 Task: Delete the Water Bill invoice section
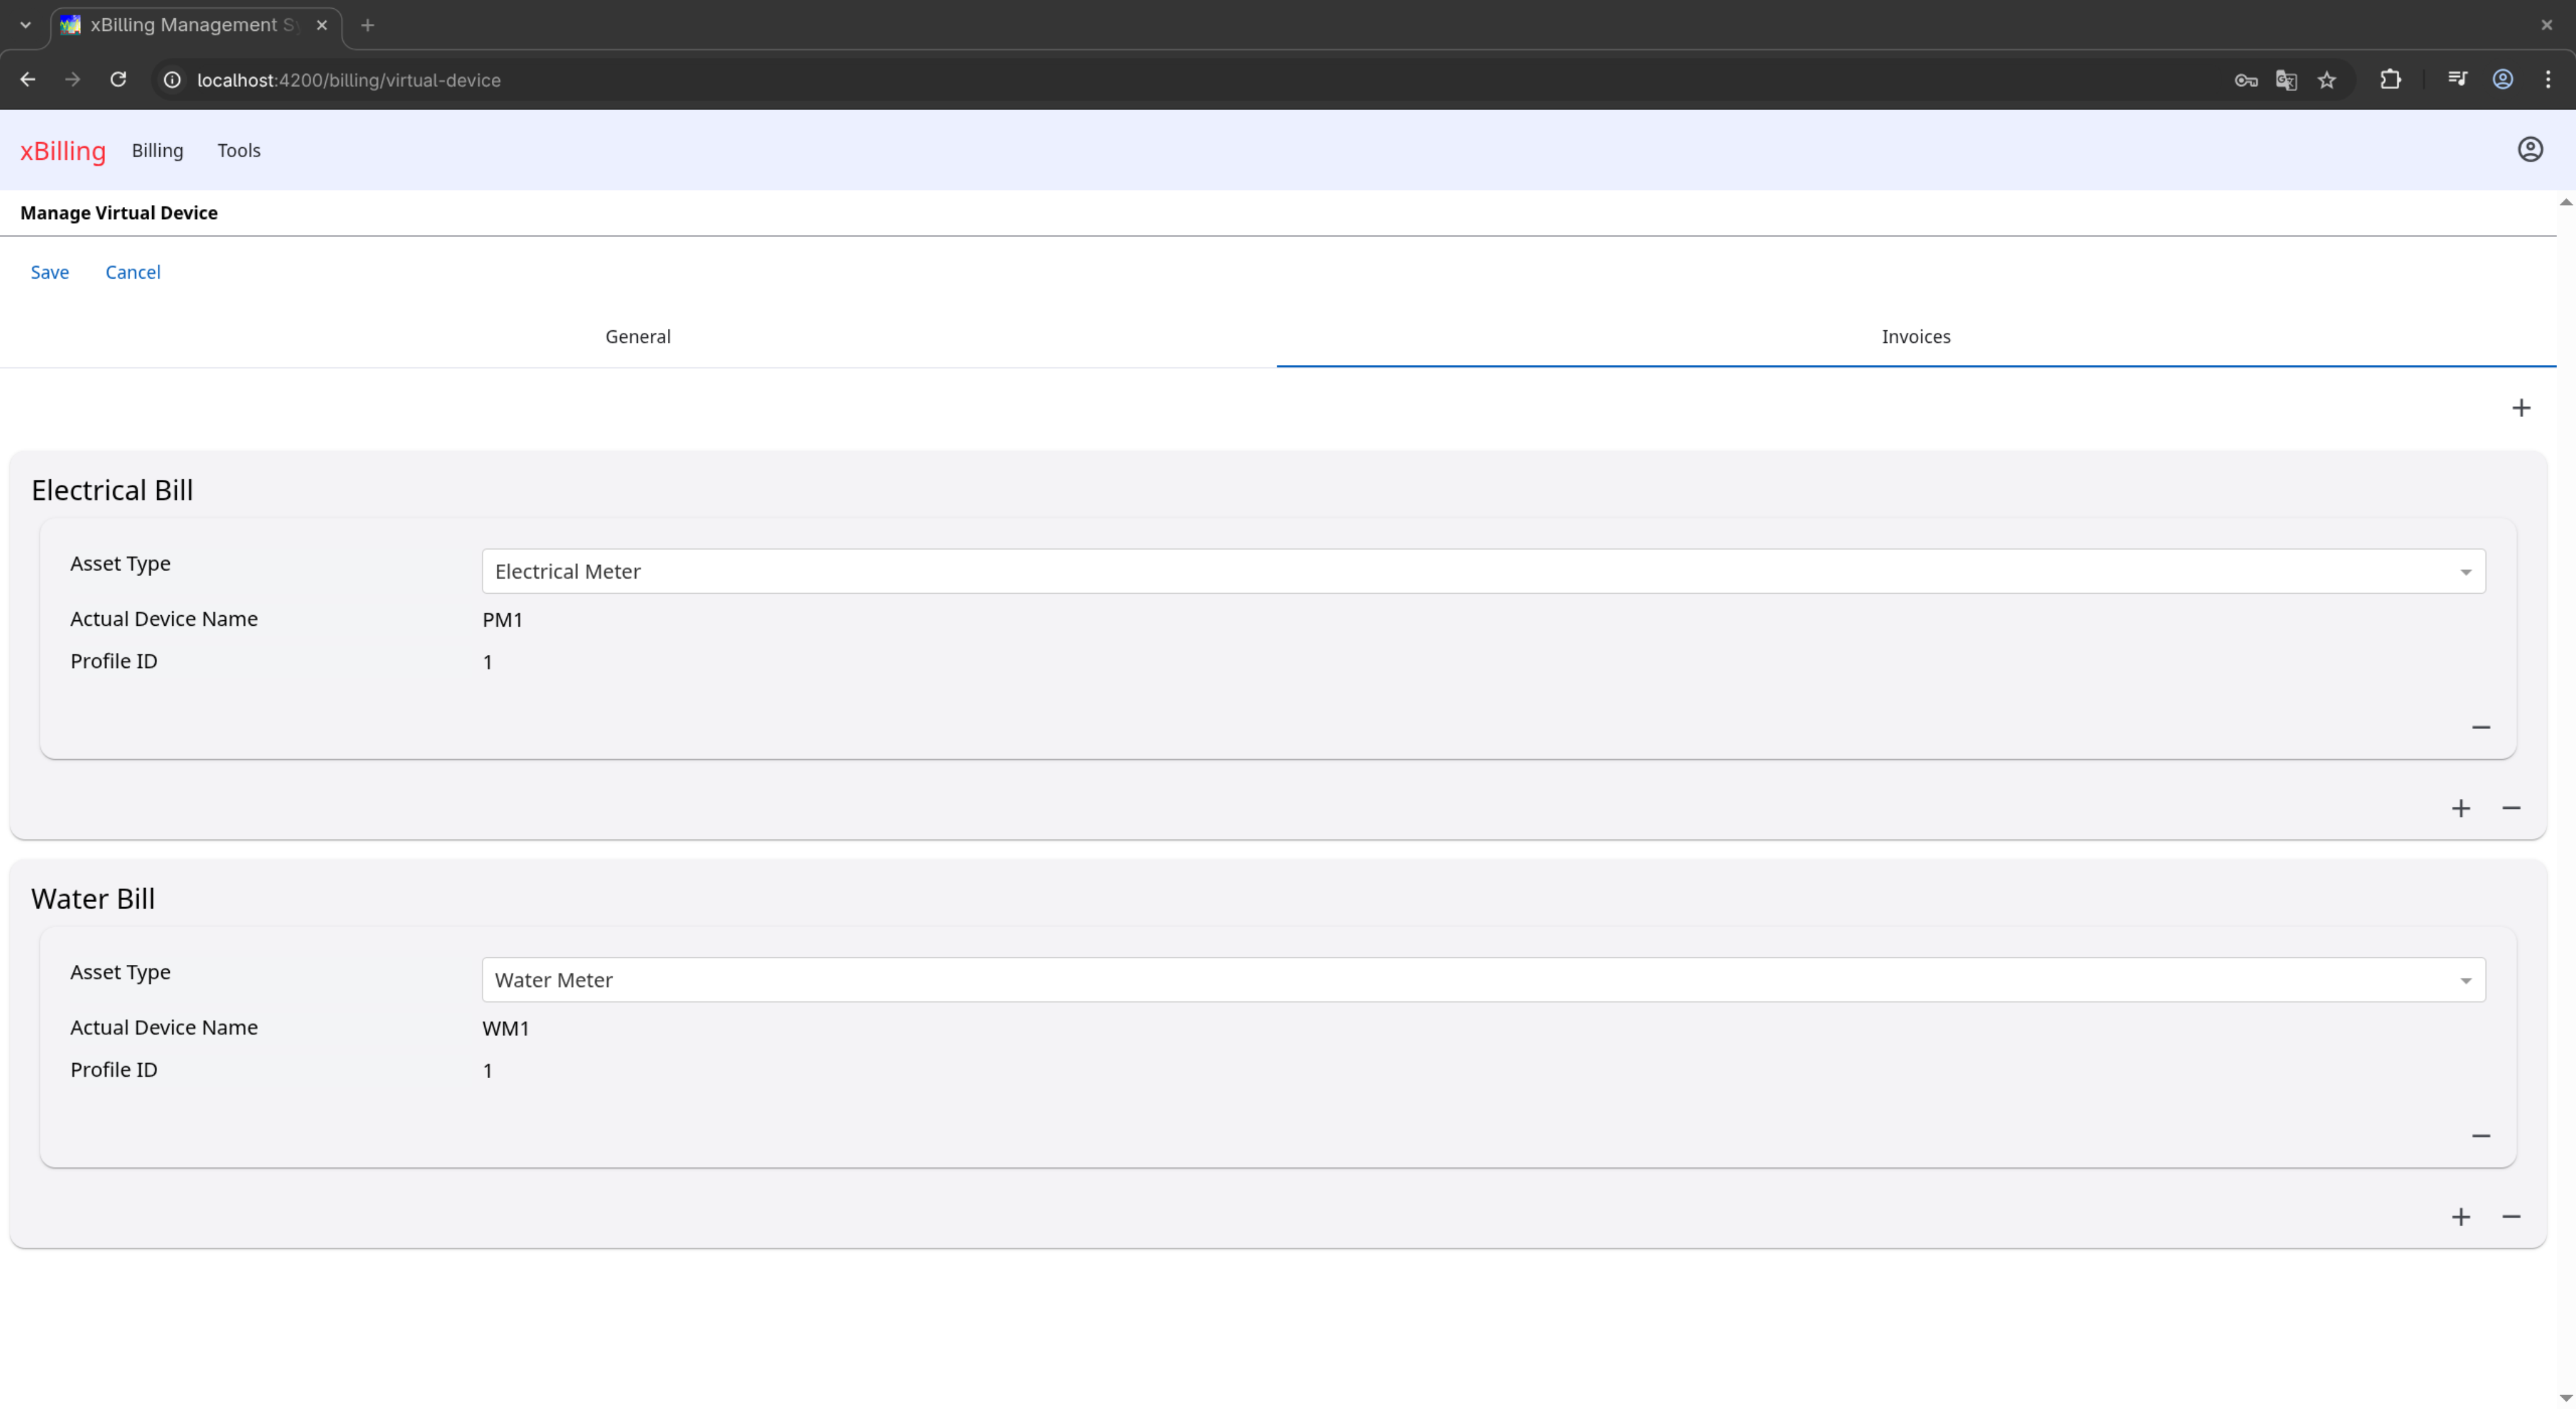2510,1217
